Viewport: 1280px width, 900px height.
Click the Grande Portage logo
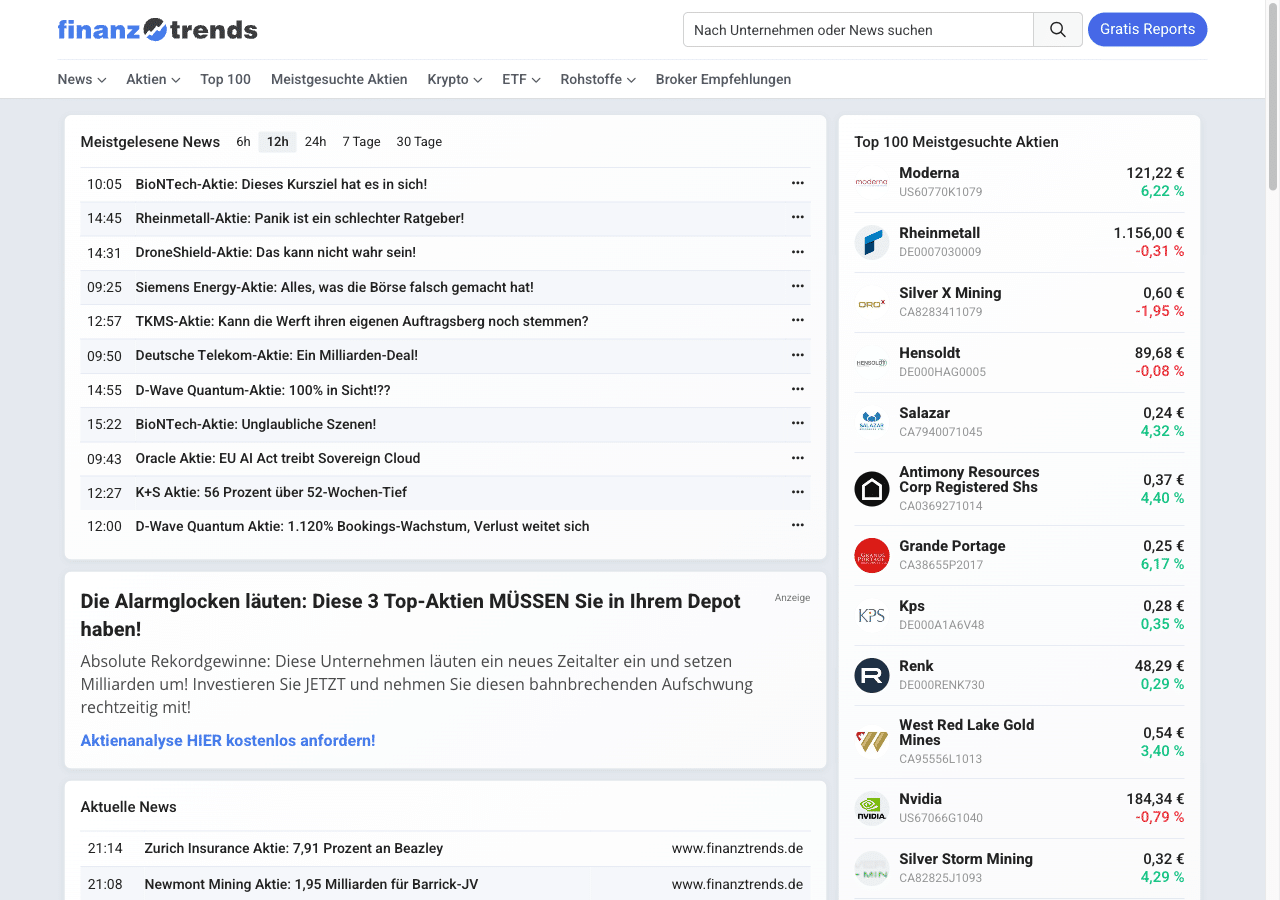pos(872,555)
